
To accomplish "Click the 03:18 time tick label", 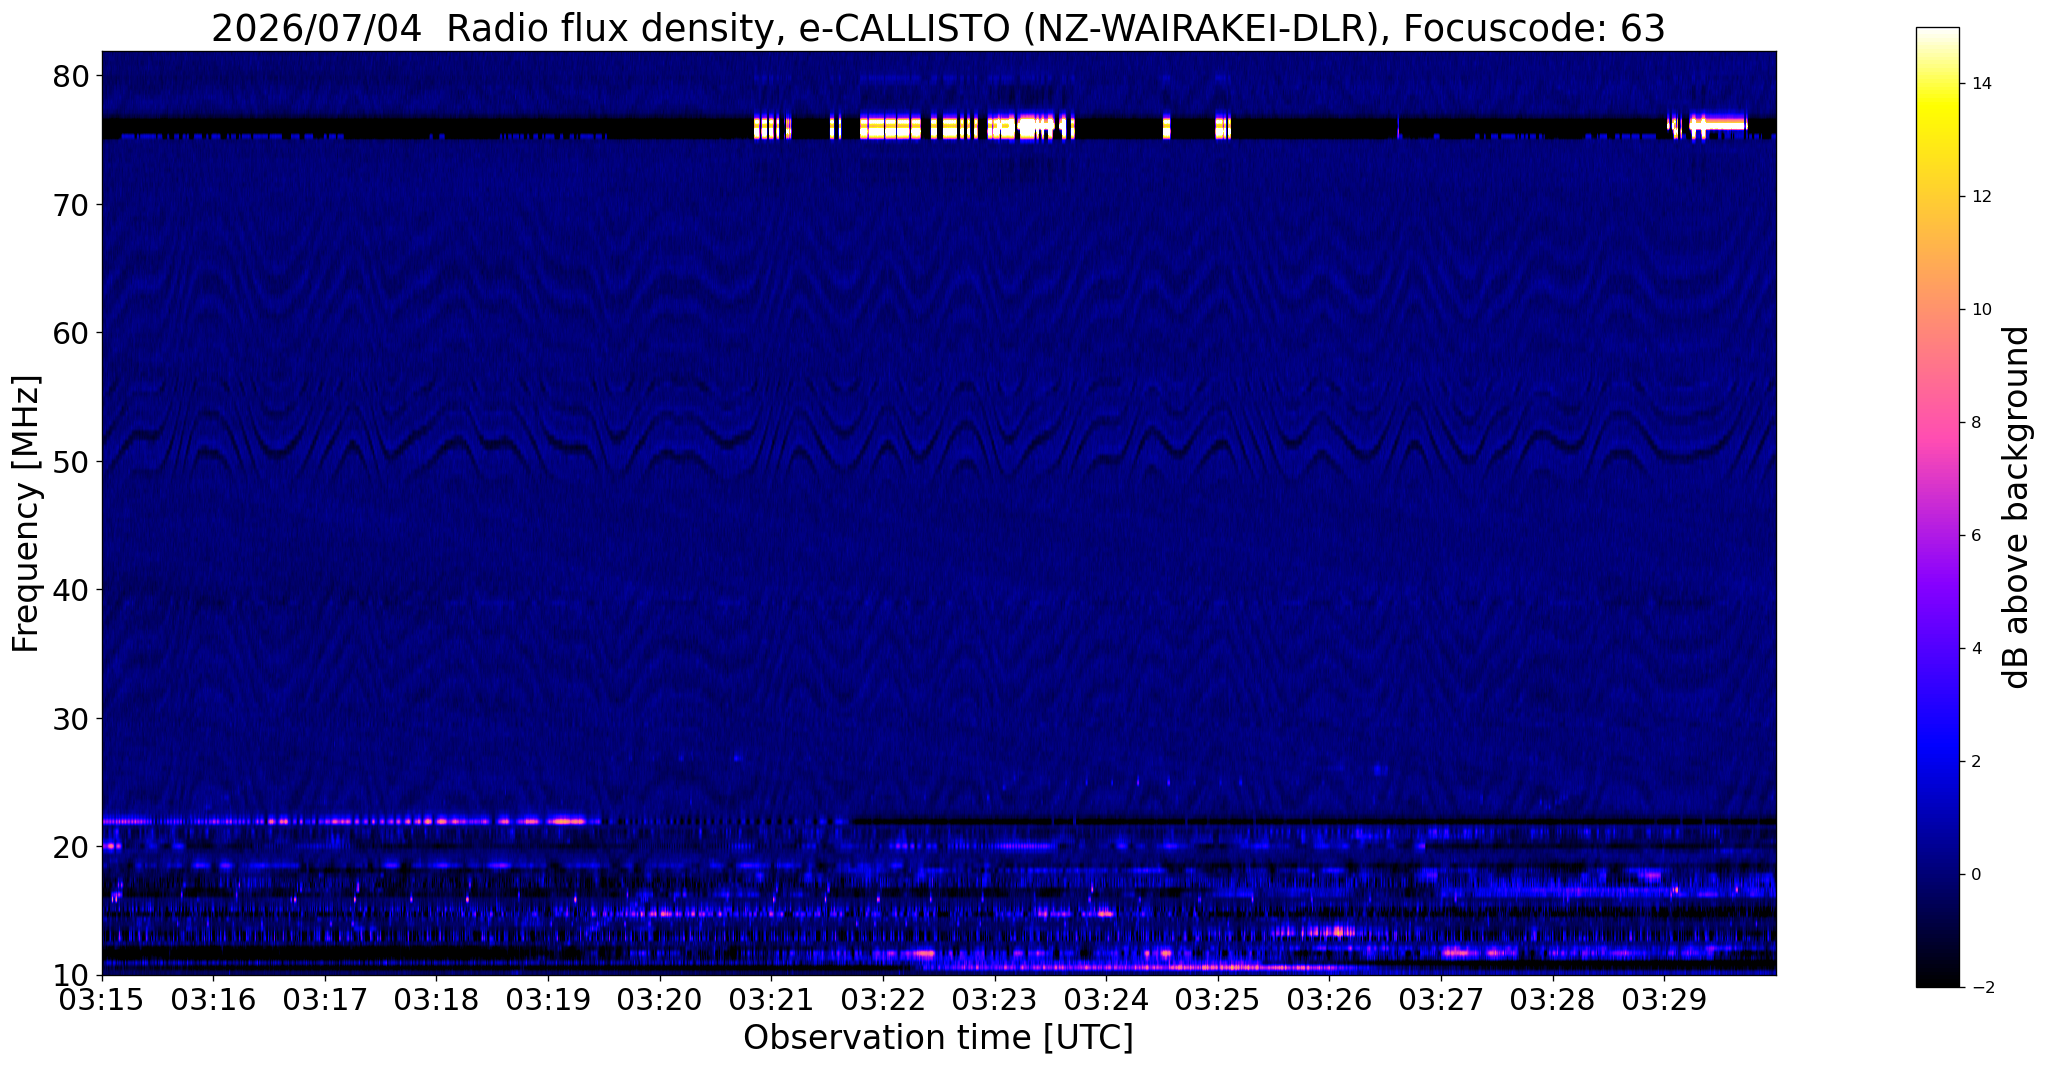I will pos(436,999).
